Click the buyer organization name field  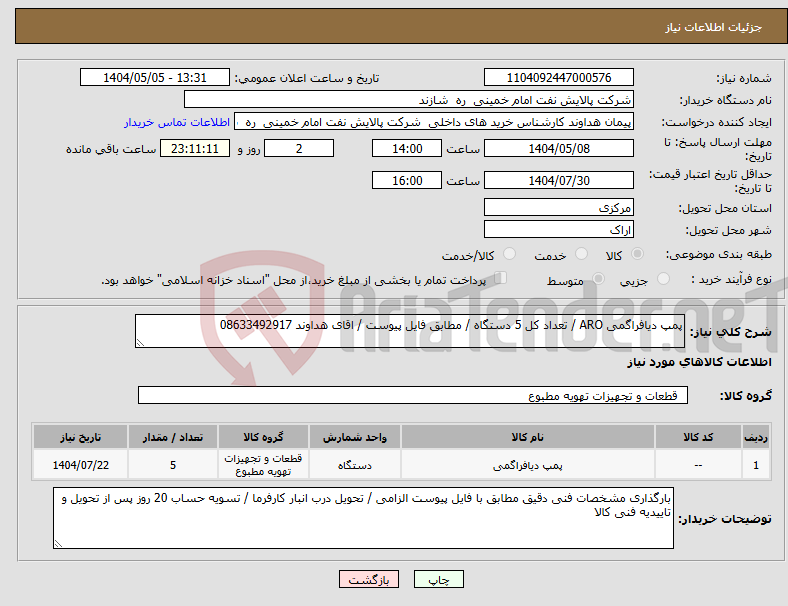[x=409, y=99]
